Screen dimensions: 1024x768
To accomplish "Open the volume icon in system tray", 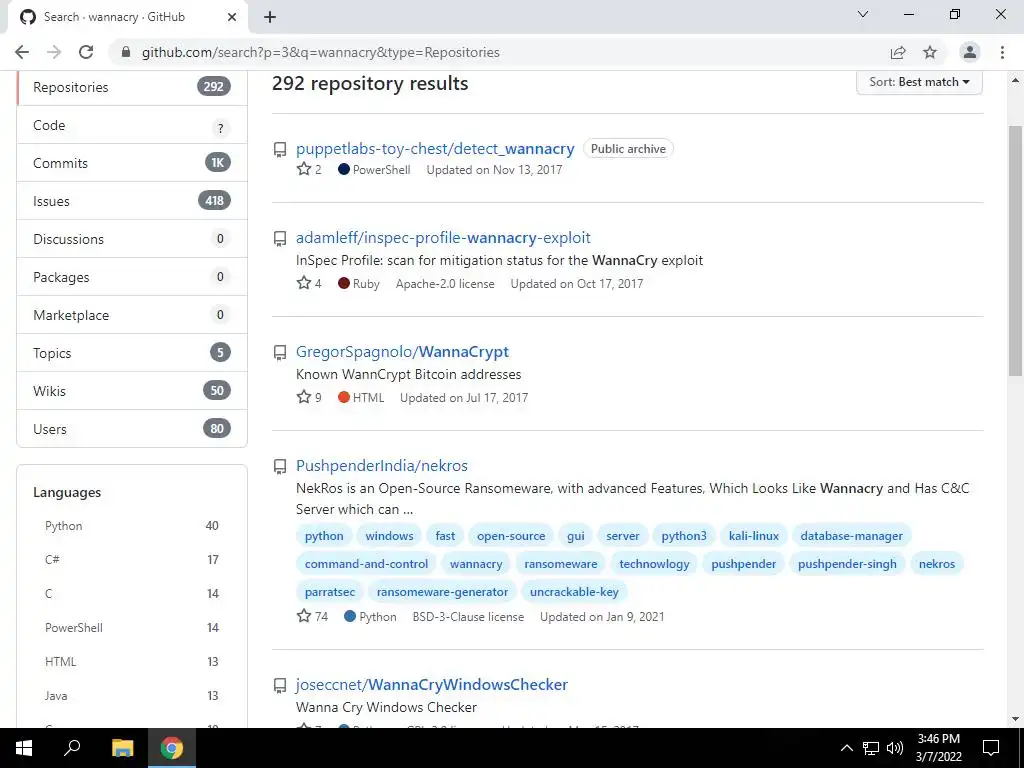I will click(895, 748).
